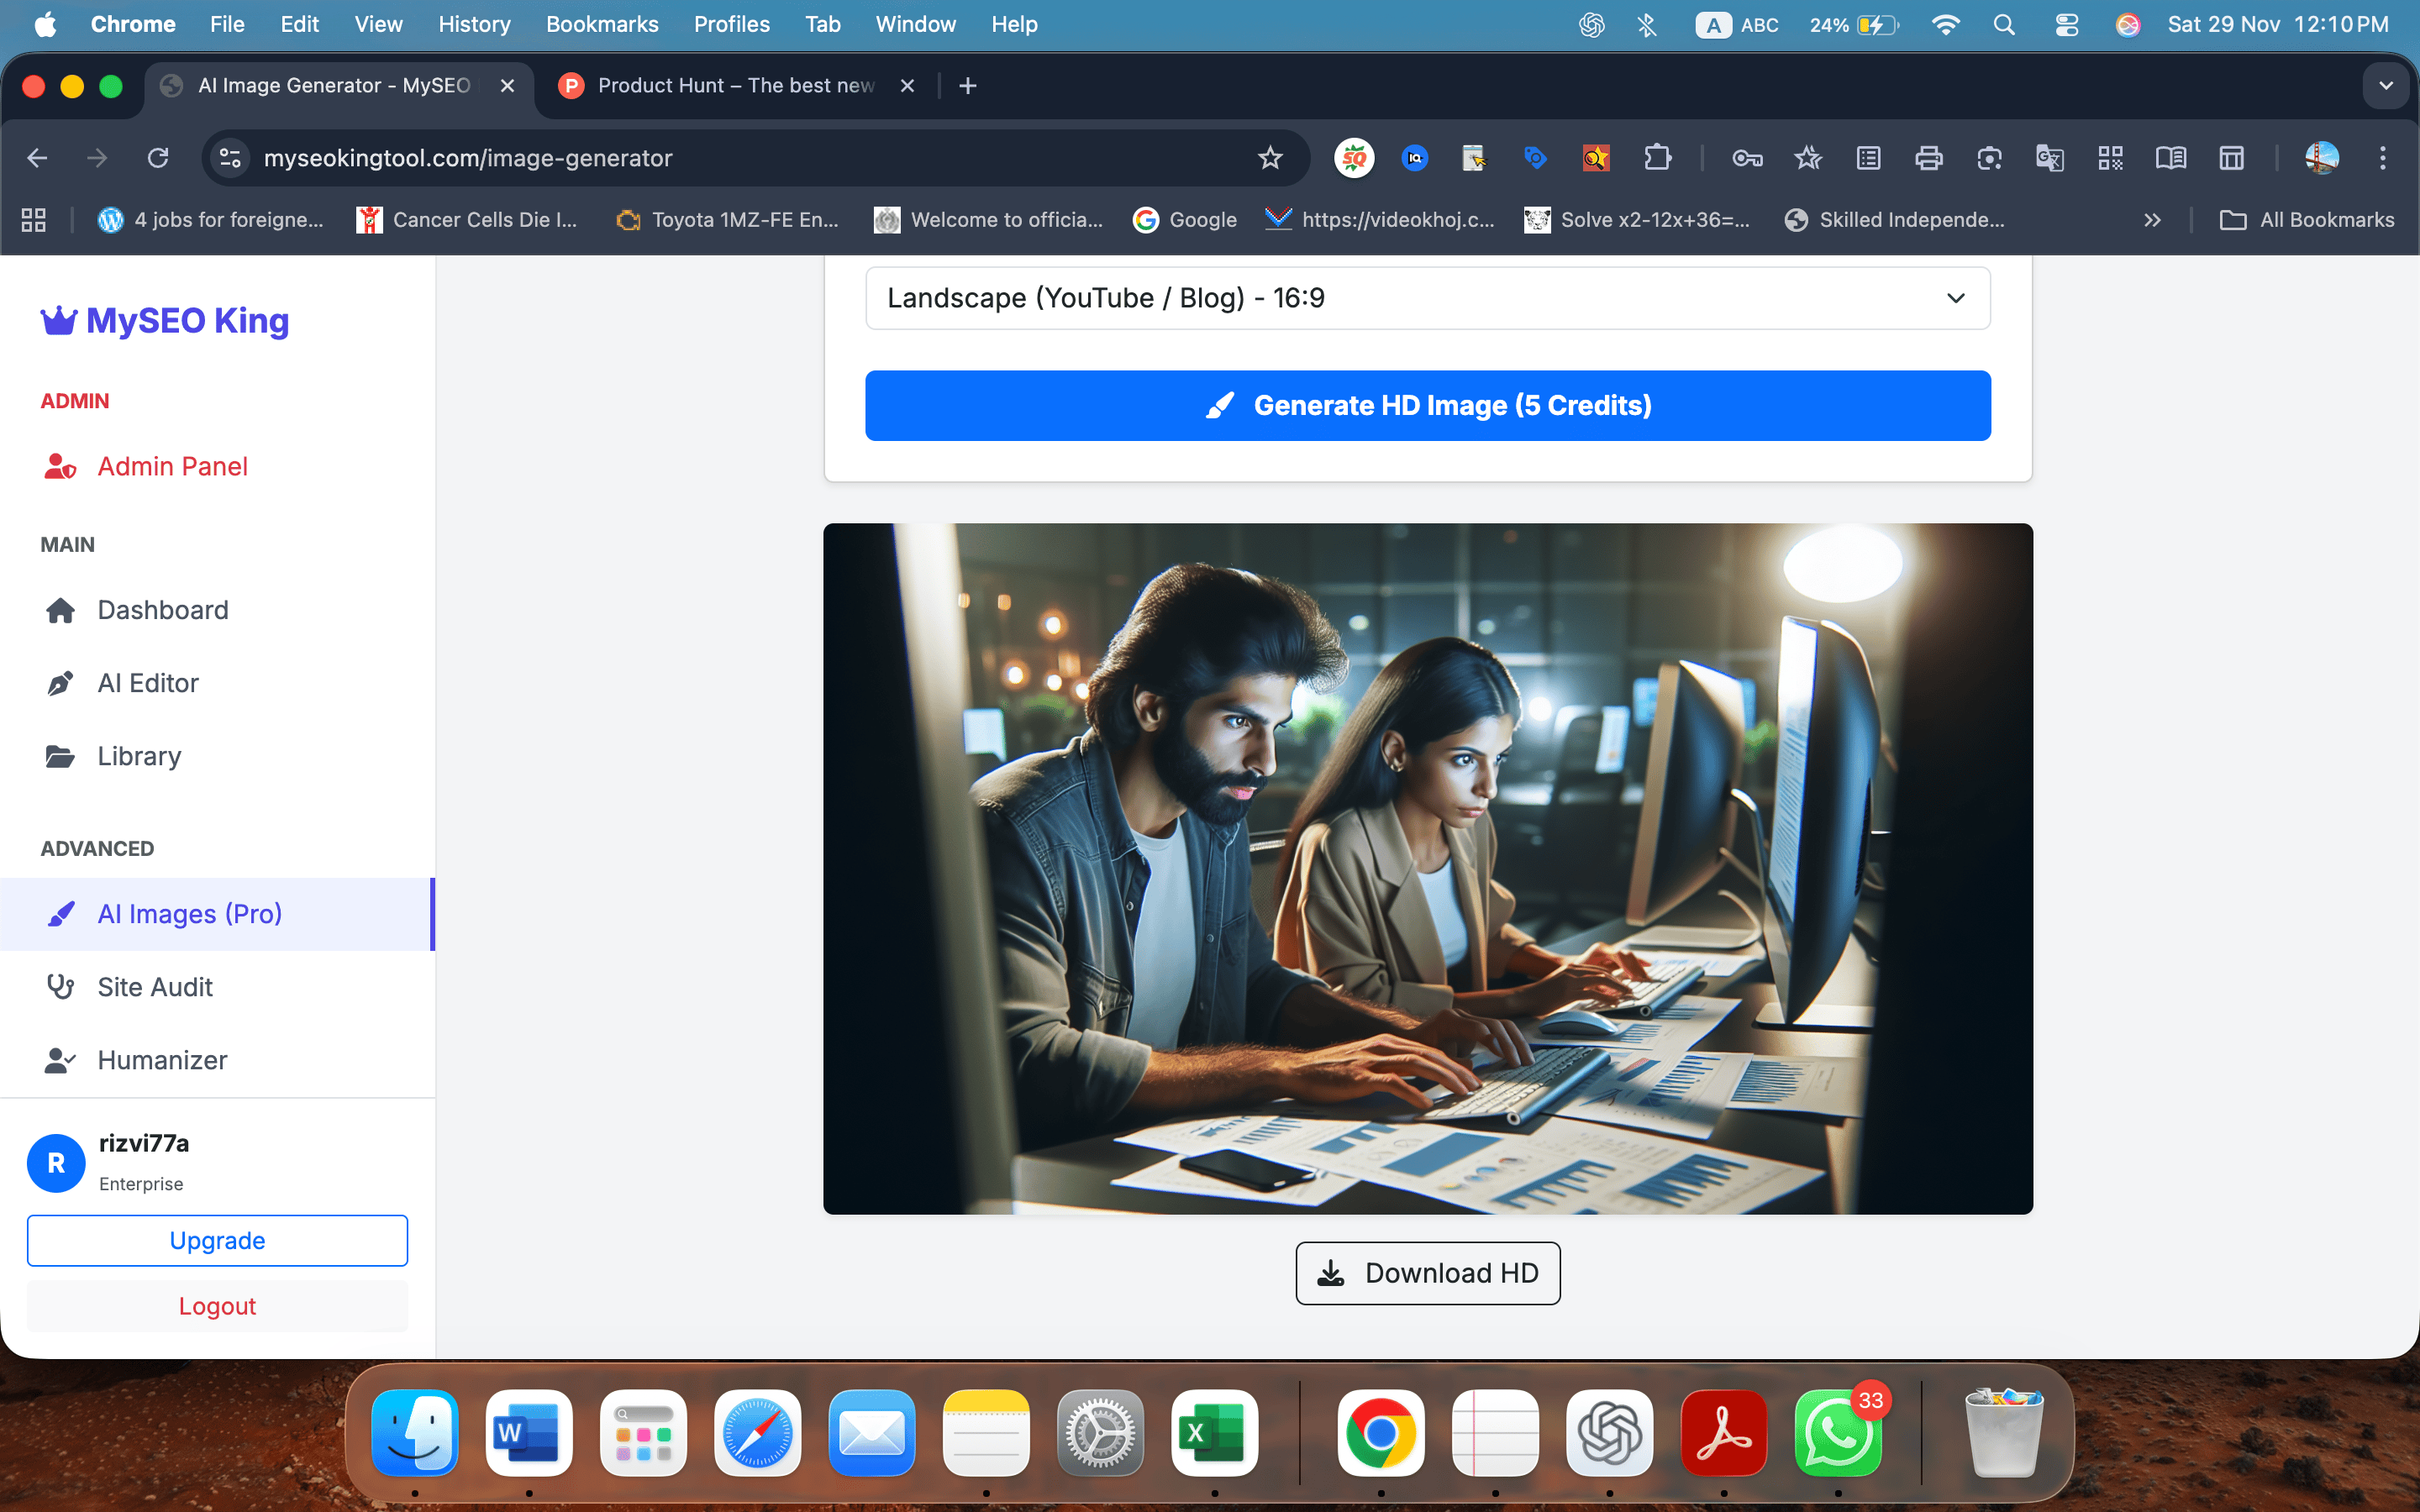Expand the hidden bookmarks overflow chevron

[2152, 220]
